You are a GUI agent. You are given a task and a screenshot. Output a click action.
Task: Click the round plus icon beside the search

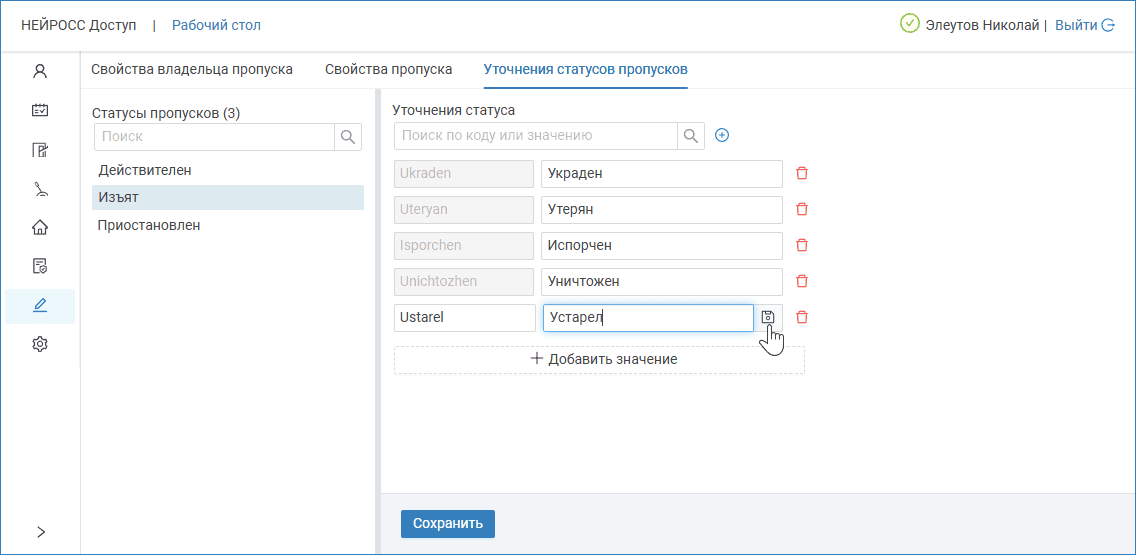(x=722, y=136)
